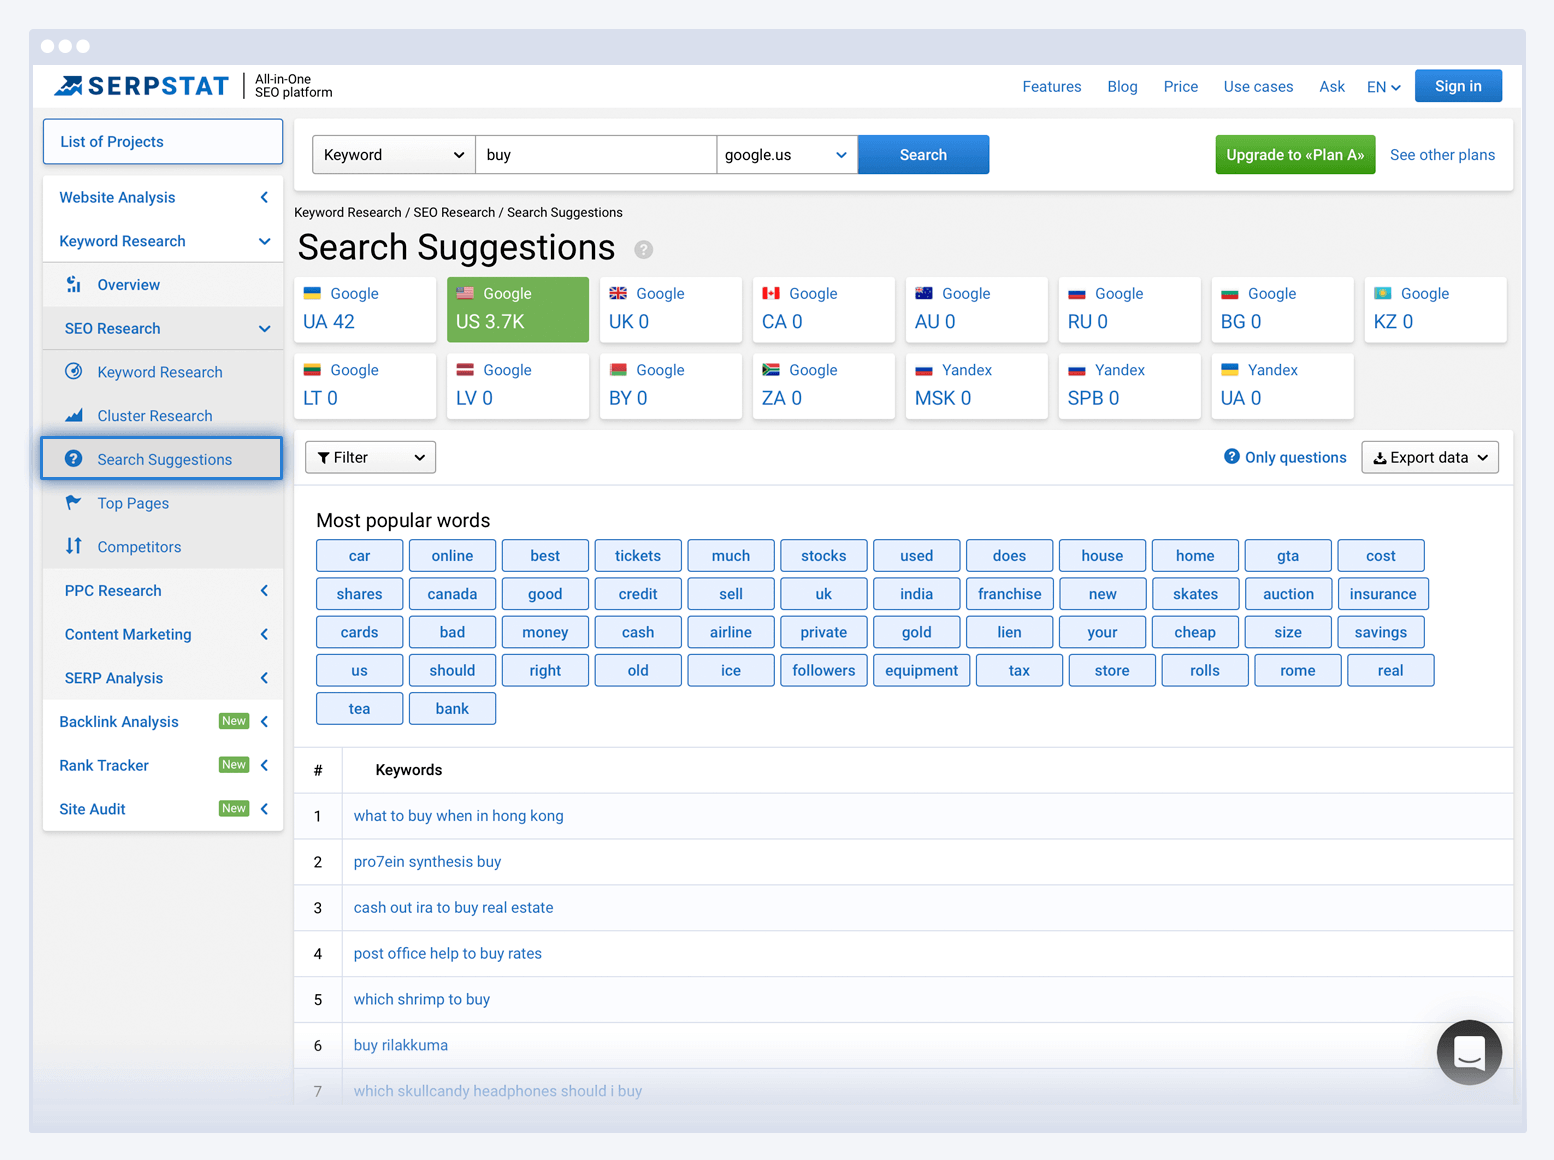The height and width of the screenshot is (1160, 1554).
Task: Select the Google US 3.7K card
Action: tap(518, 309)
